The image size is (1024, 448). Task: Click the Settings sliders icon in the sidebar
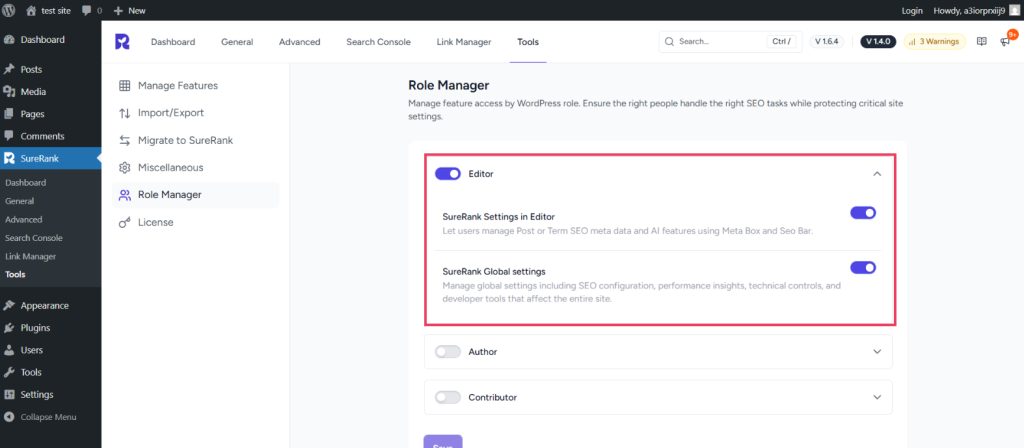9,394
